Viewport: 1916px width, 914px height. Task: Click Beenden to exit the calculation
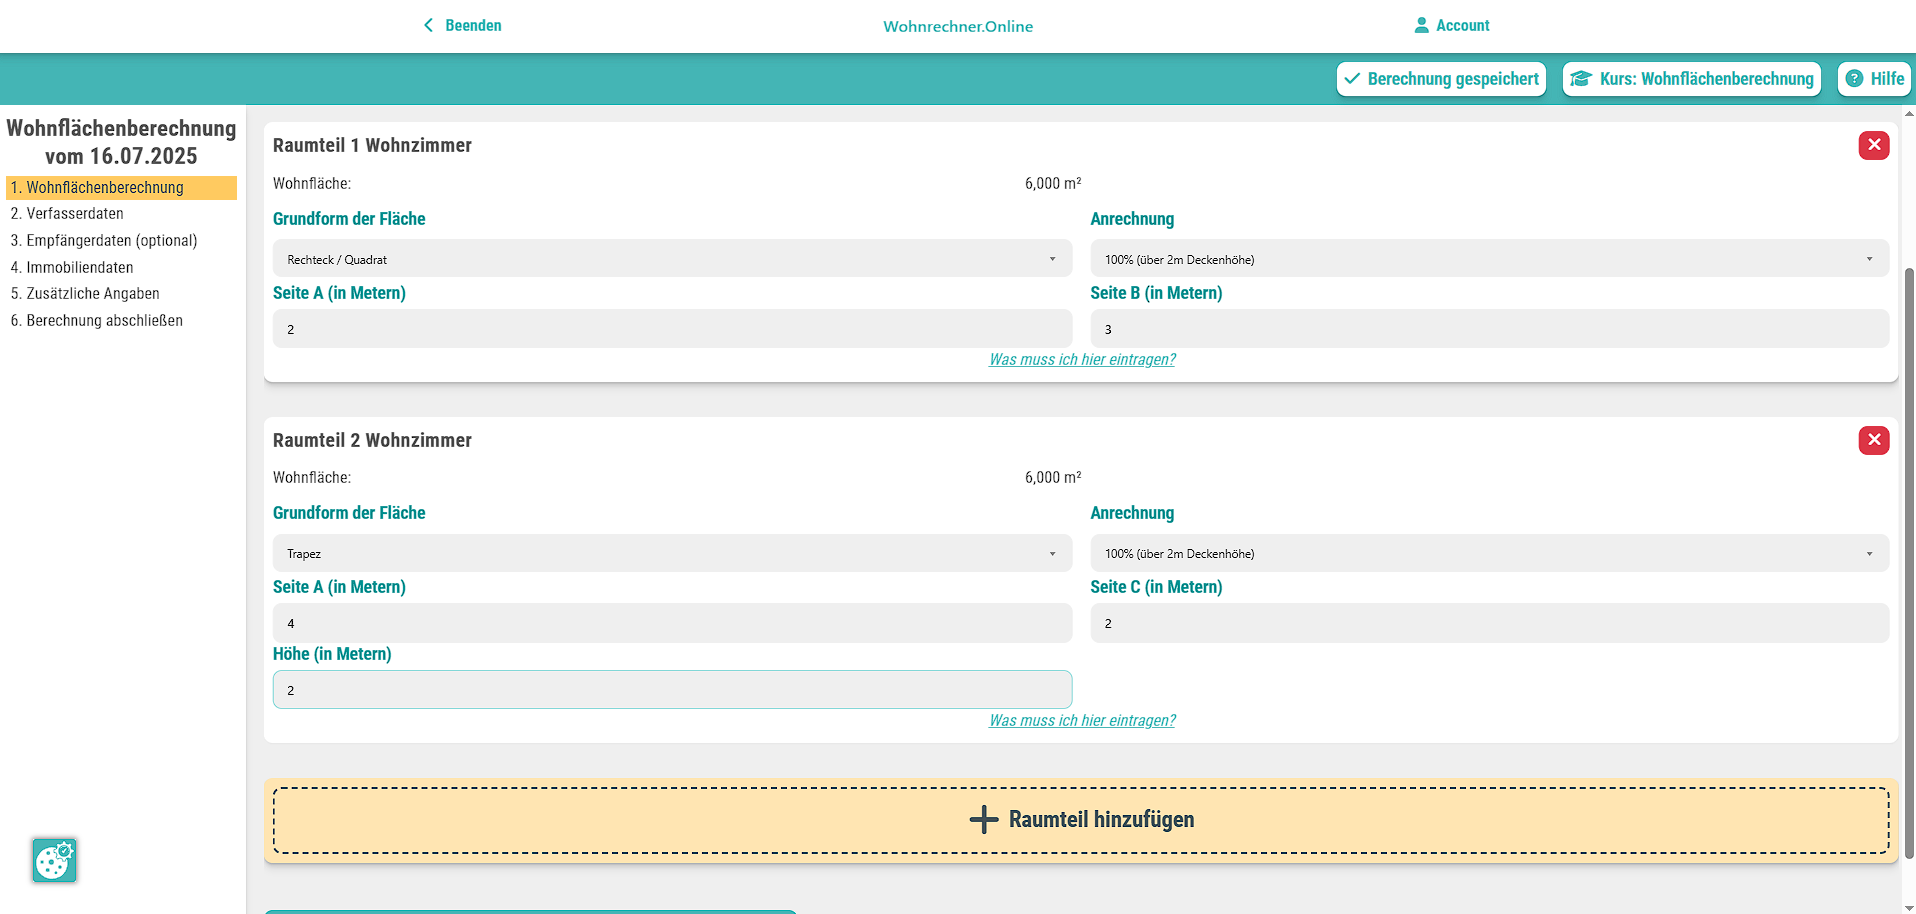click(462, 26)
